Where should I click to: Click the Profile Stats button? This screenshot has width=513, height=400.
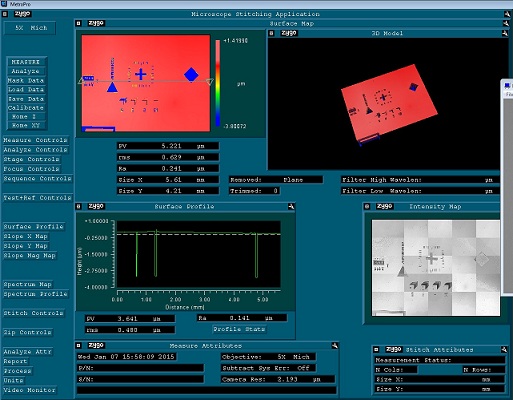(x=239, y=329)
